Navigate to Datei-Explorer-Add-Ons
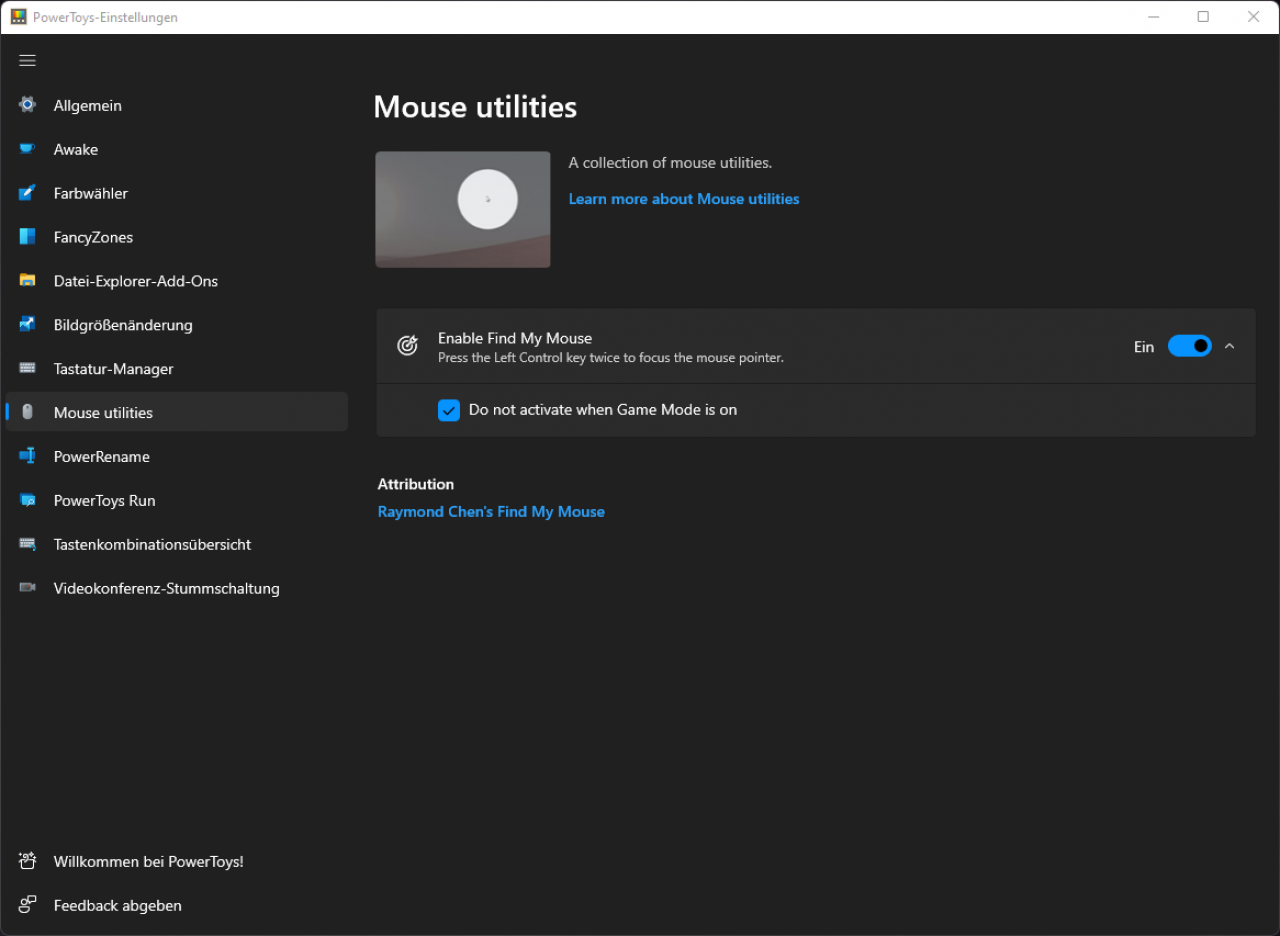The height and width of the screenshot is (936, 1280). tap(176, 281)
